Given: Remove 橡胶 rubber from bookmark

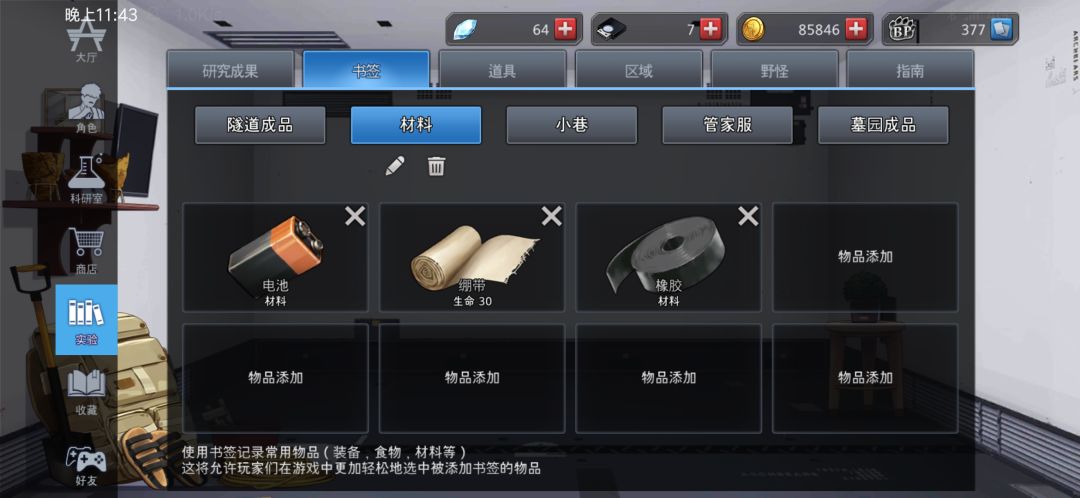Looking at the screenshot, I should 749,217.
